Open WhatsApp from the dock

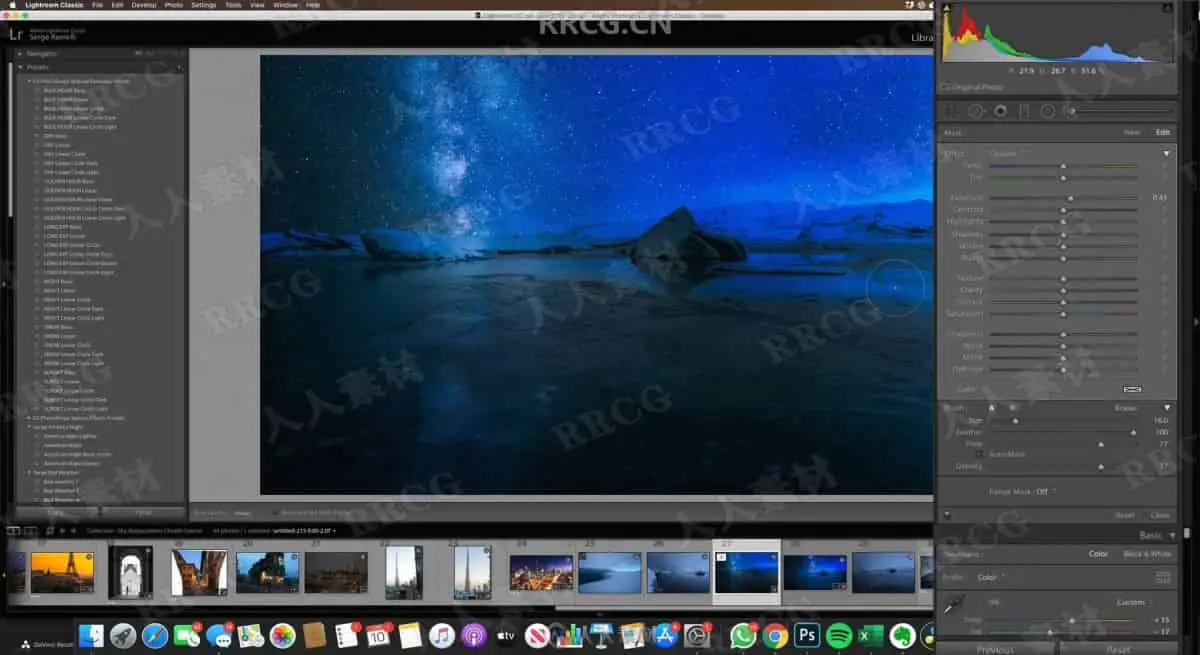tap(743, 635)
